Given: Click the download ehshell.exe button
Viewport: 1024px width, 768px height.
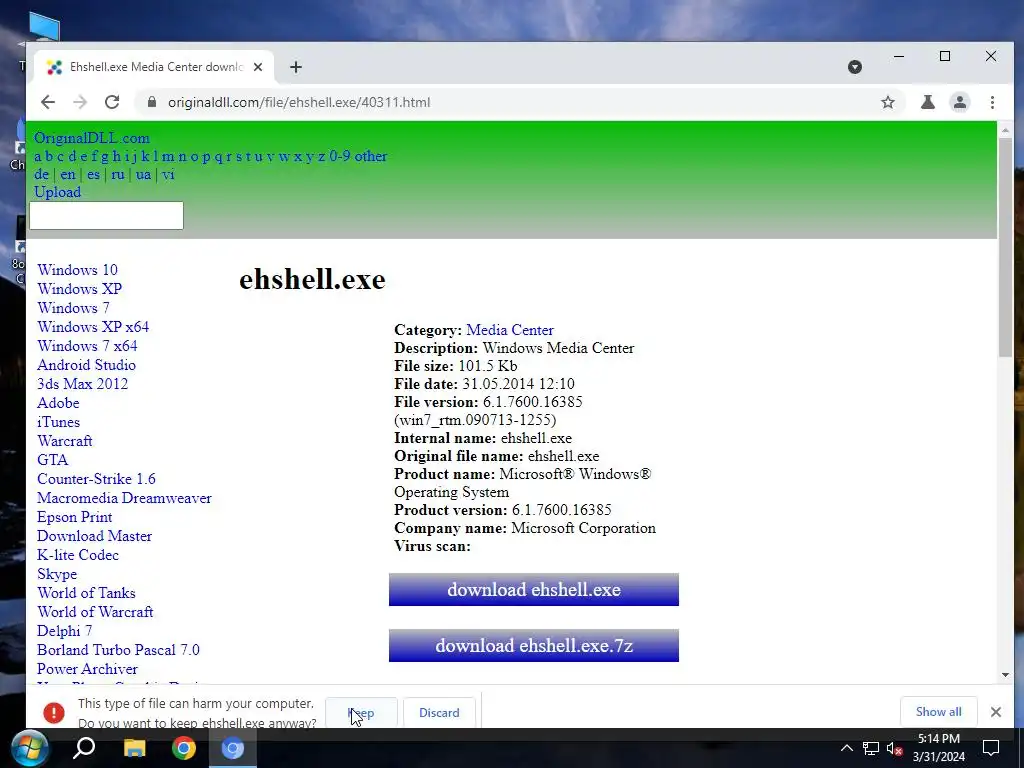Looking at the screenshot, I should pos(534,590).
